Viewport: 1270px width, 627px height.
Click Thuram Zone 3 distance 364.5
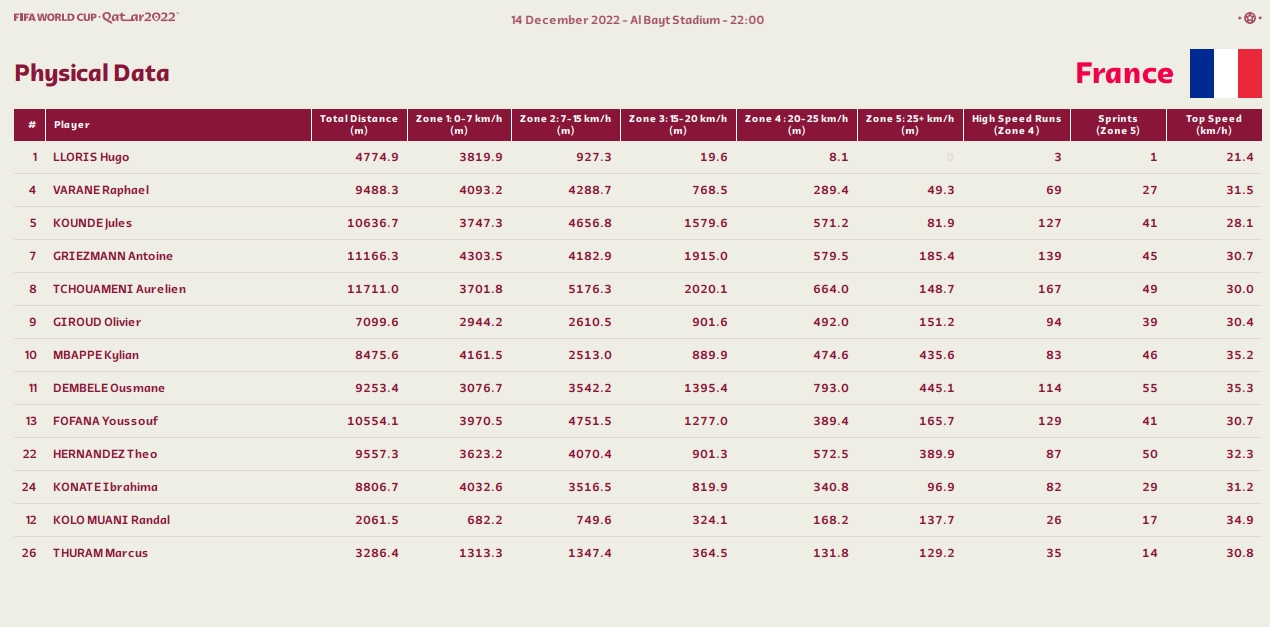coord(711,553)
